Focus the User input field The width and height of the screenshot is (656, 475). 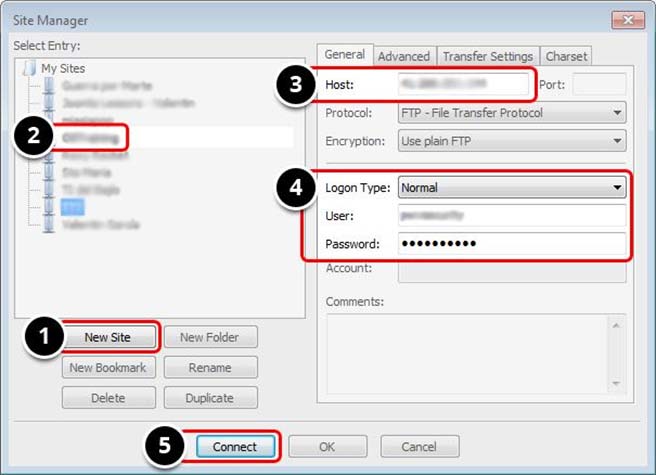coord(512,216)
